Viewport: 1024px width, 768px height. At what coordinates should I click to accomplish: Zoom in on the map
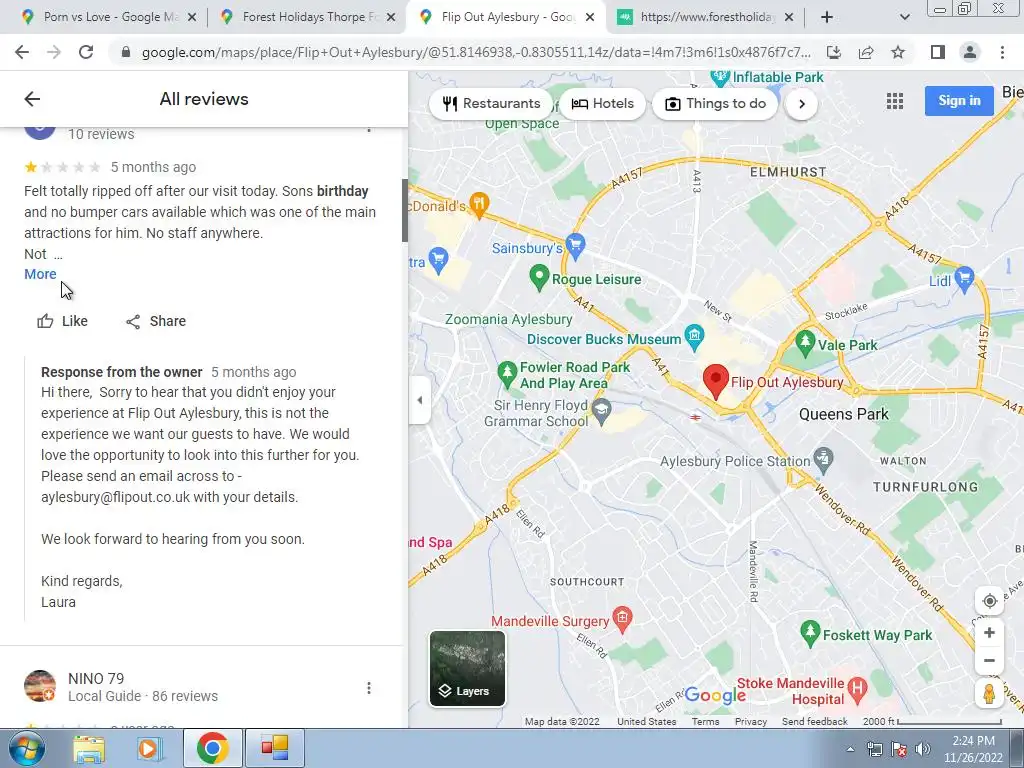989,633
